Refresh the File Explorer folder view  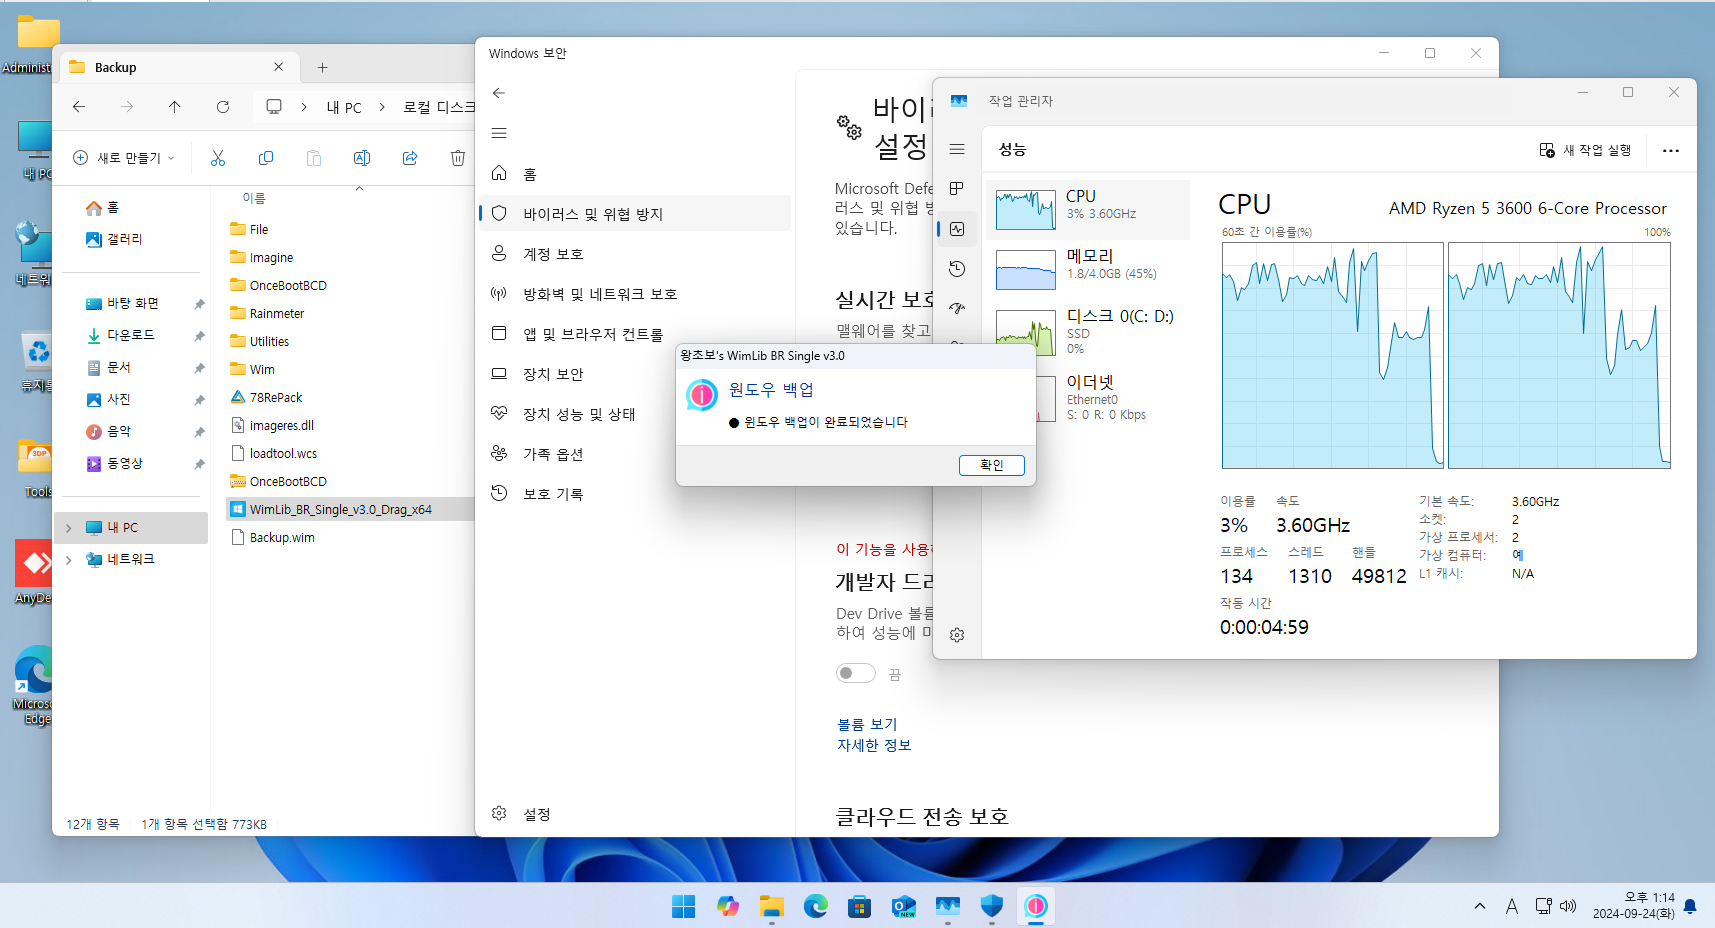[223, 107]
